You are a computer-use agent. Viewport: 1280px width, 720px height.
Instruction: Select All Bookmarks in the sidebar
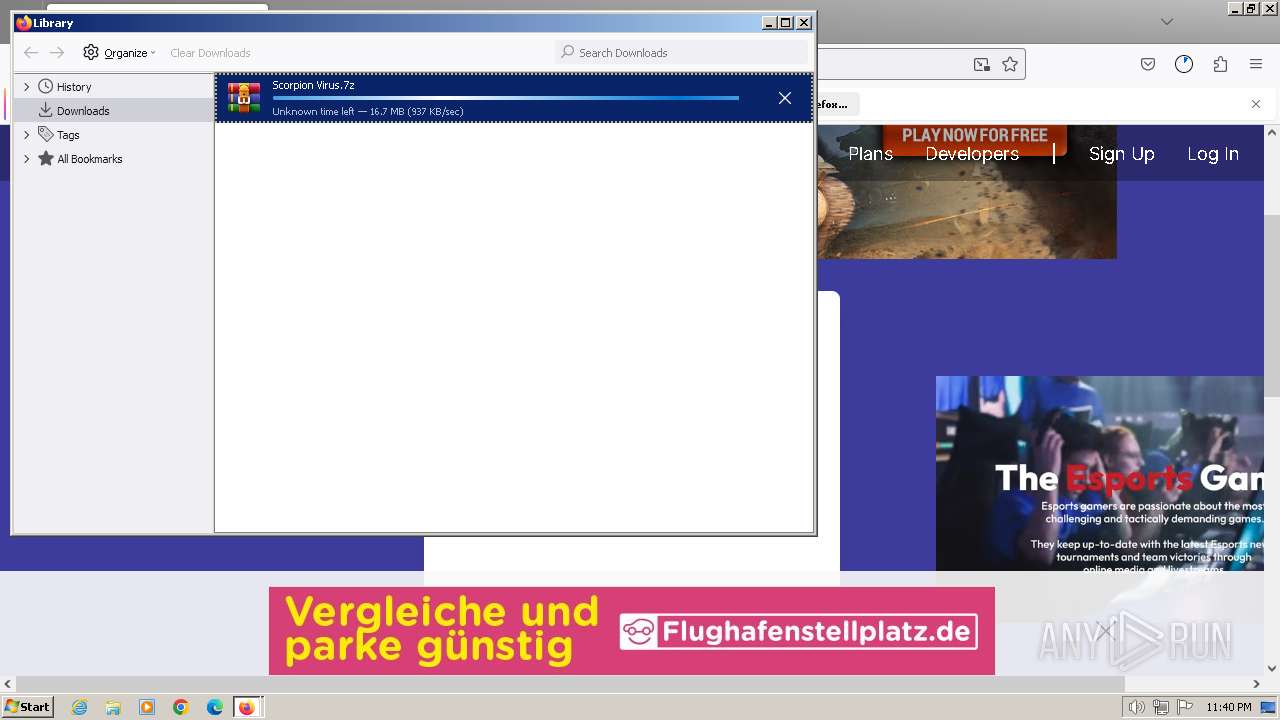point(90,159)
